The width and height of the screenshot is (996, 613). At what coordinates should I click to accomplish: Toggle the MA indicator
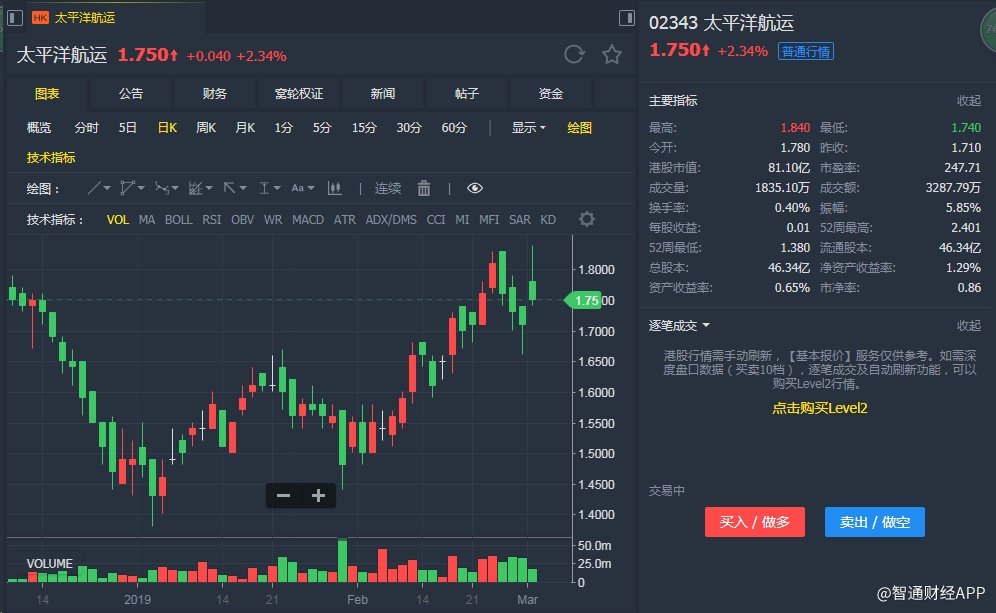click(147, 220)
